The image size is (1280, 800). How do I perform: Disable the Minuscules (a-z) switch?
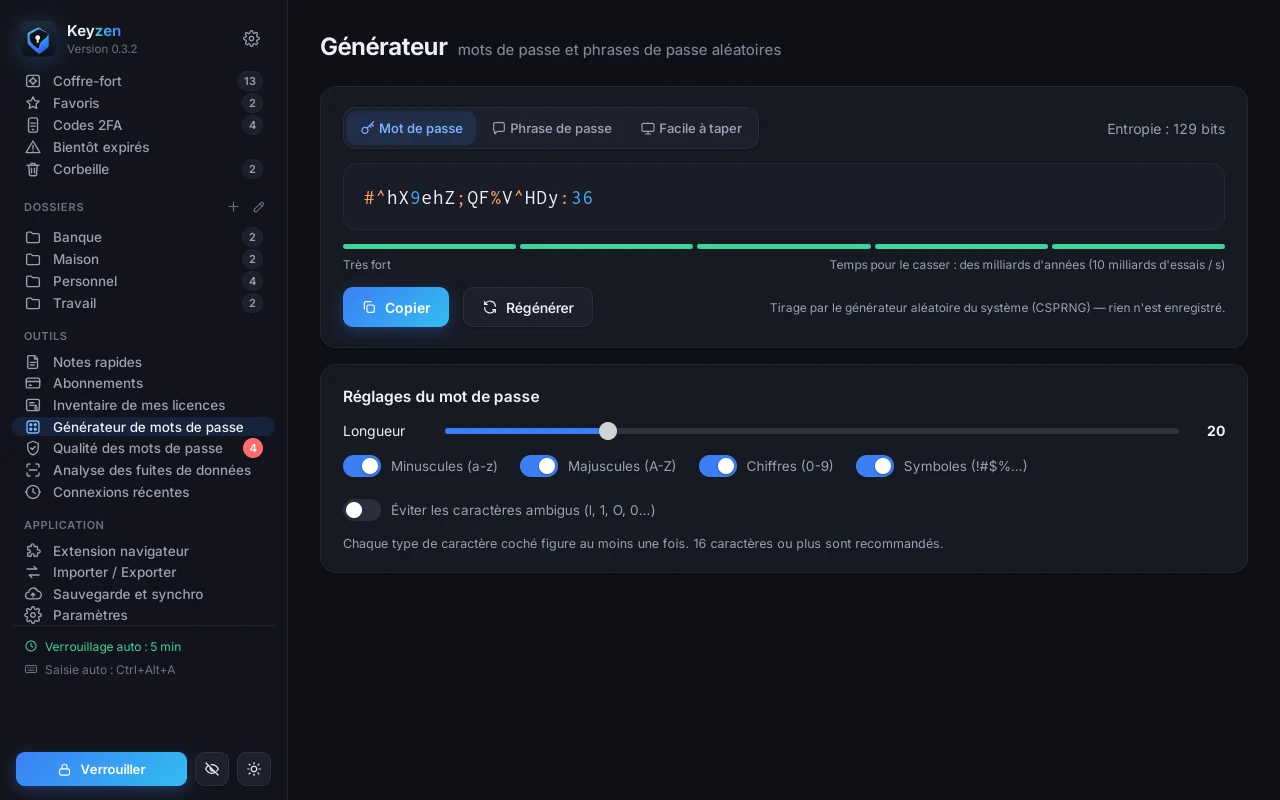(362, 466)
